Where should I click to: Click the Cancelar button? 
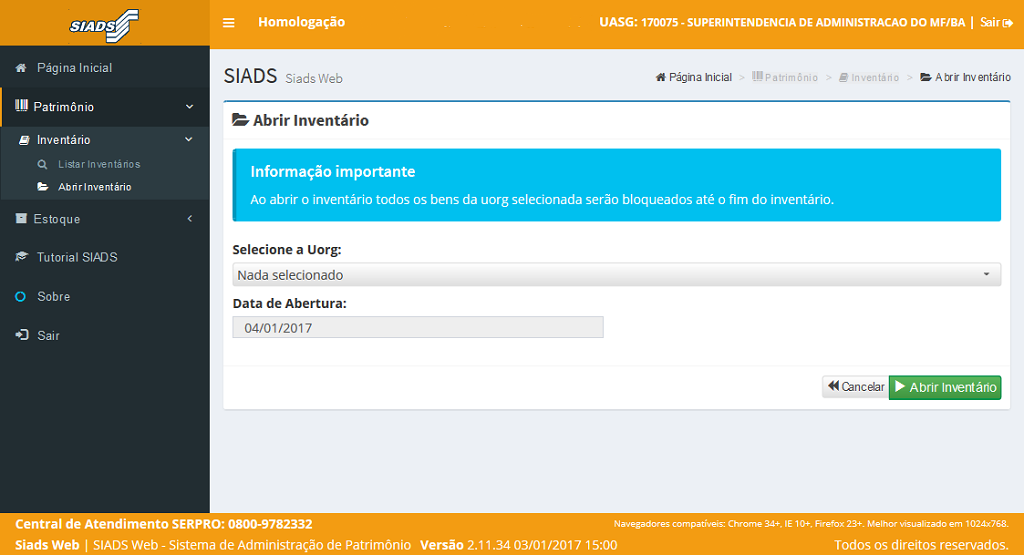pos(856,387)
